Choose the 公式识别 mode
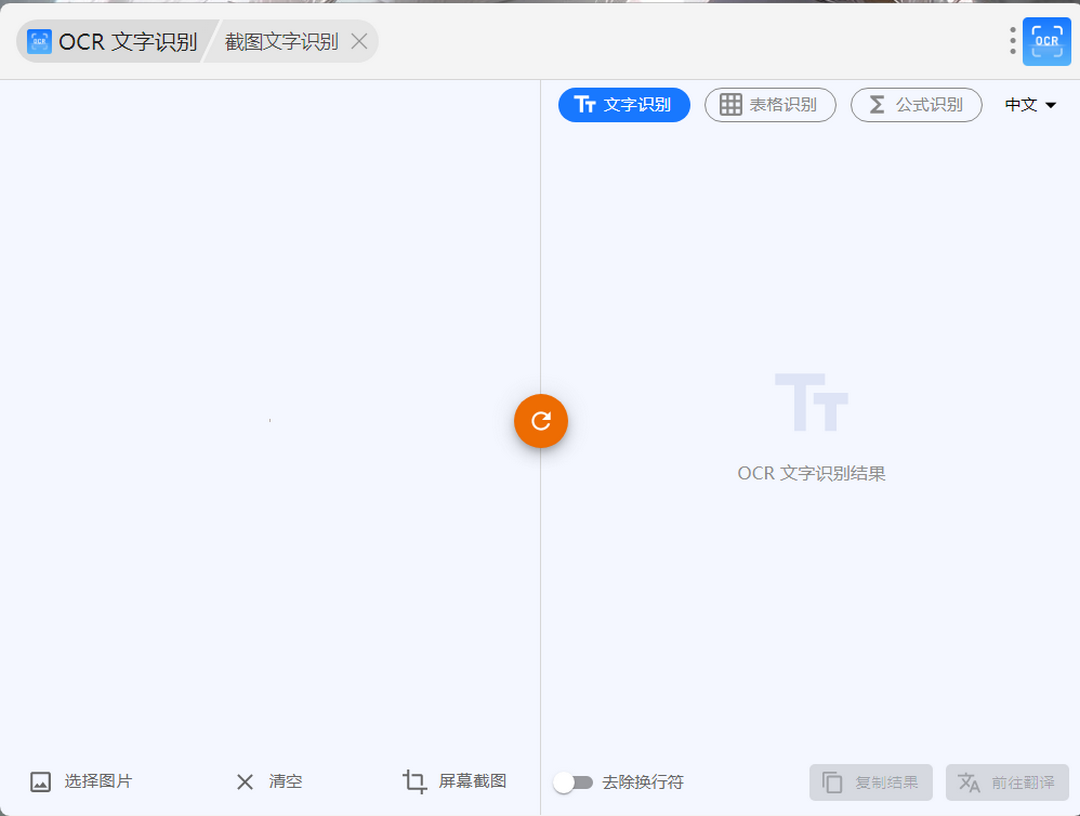 pyautogui.click(x=916, y=105)
